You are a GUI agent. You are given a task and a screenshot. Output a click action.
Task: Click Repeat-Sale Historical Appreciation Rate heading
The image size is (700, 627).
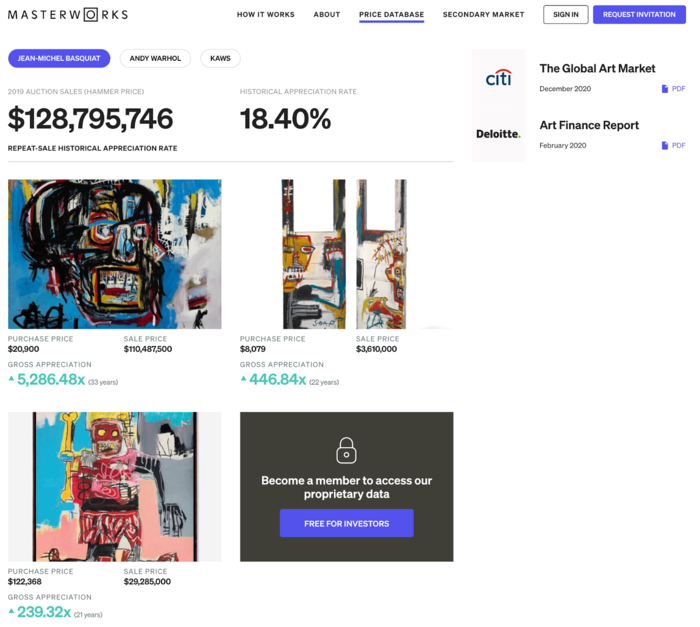(x=92, y=148)
